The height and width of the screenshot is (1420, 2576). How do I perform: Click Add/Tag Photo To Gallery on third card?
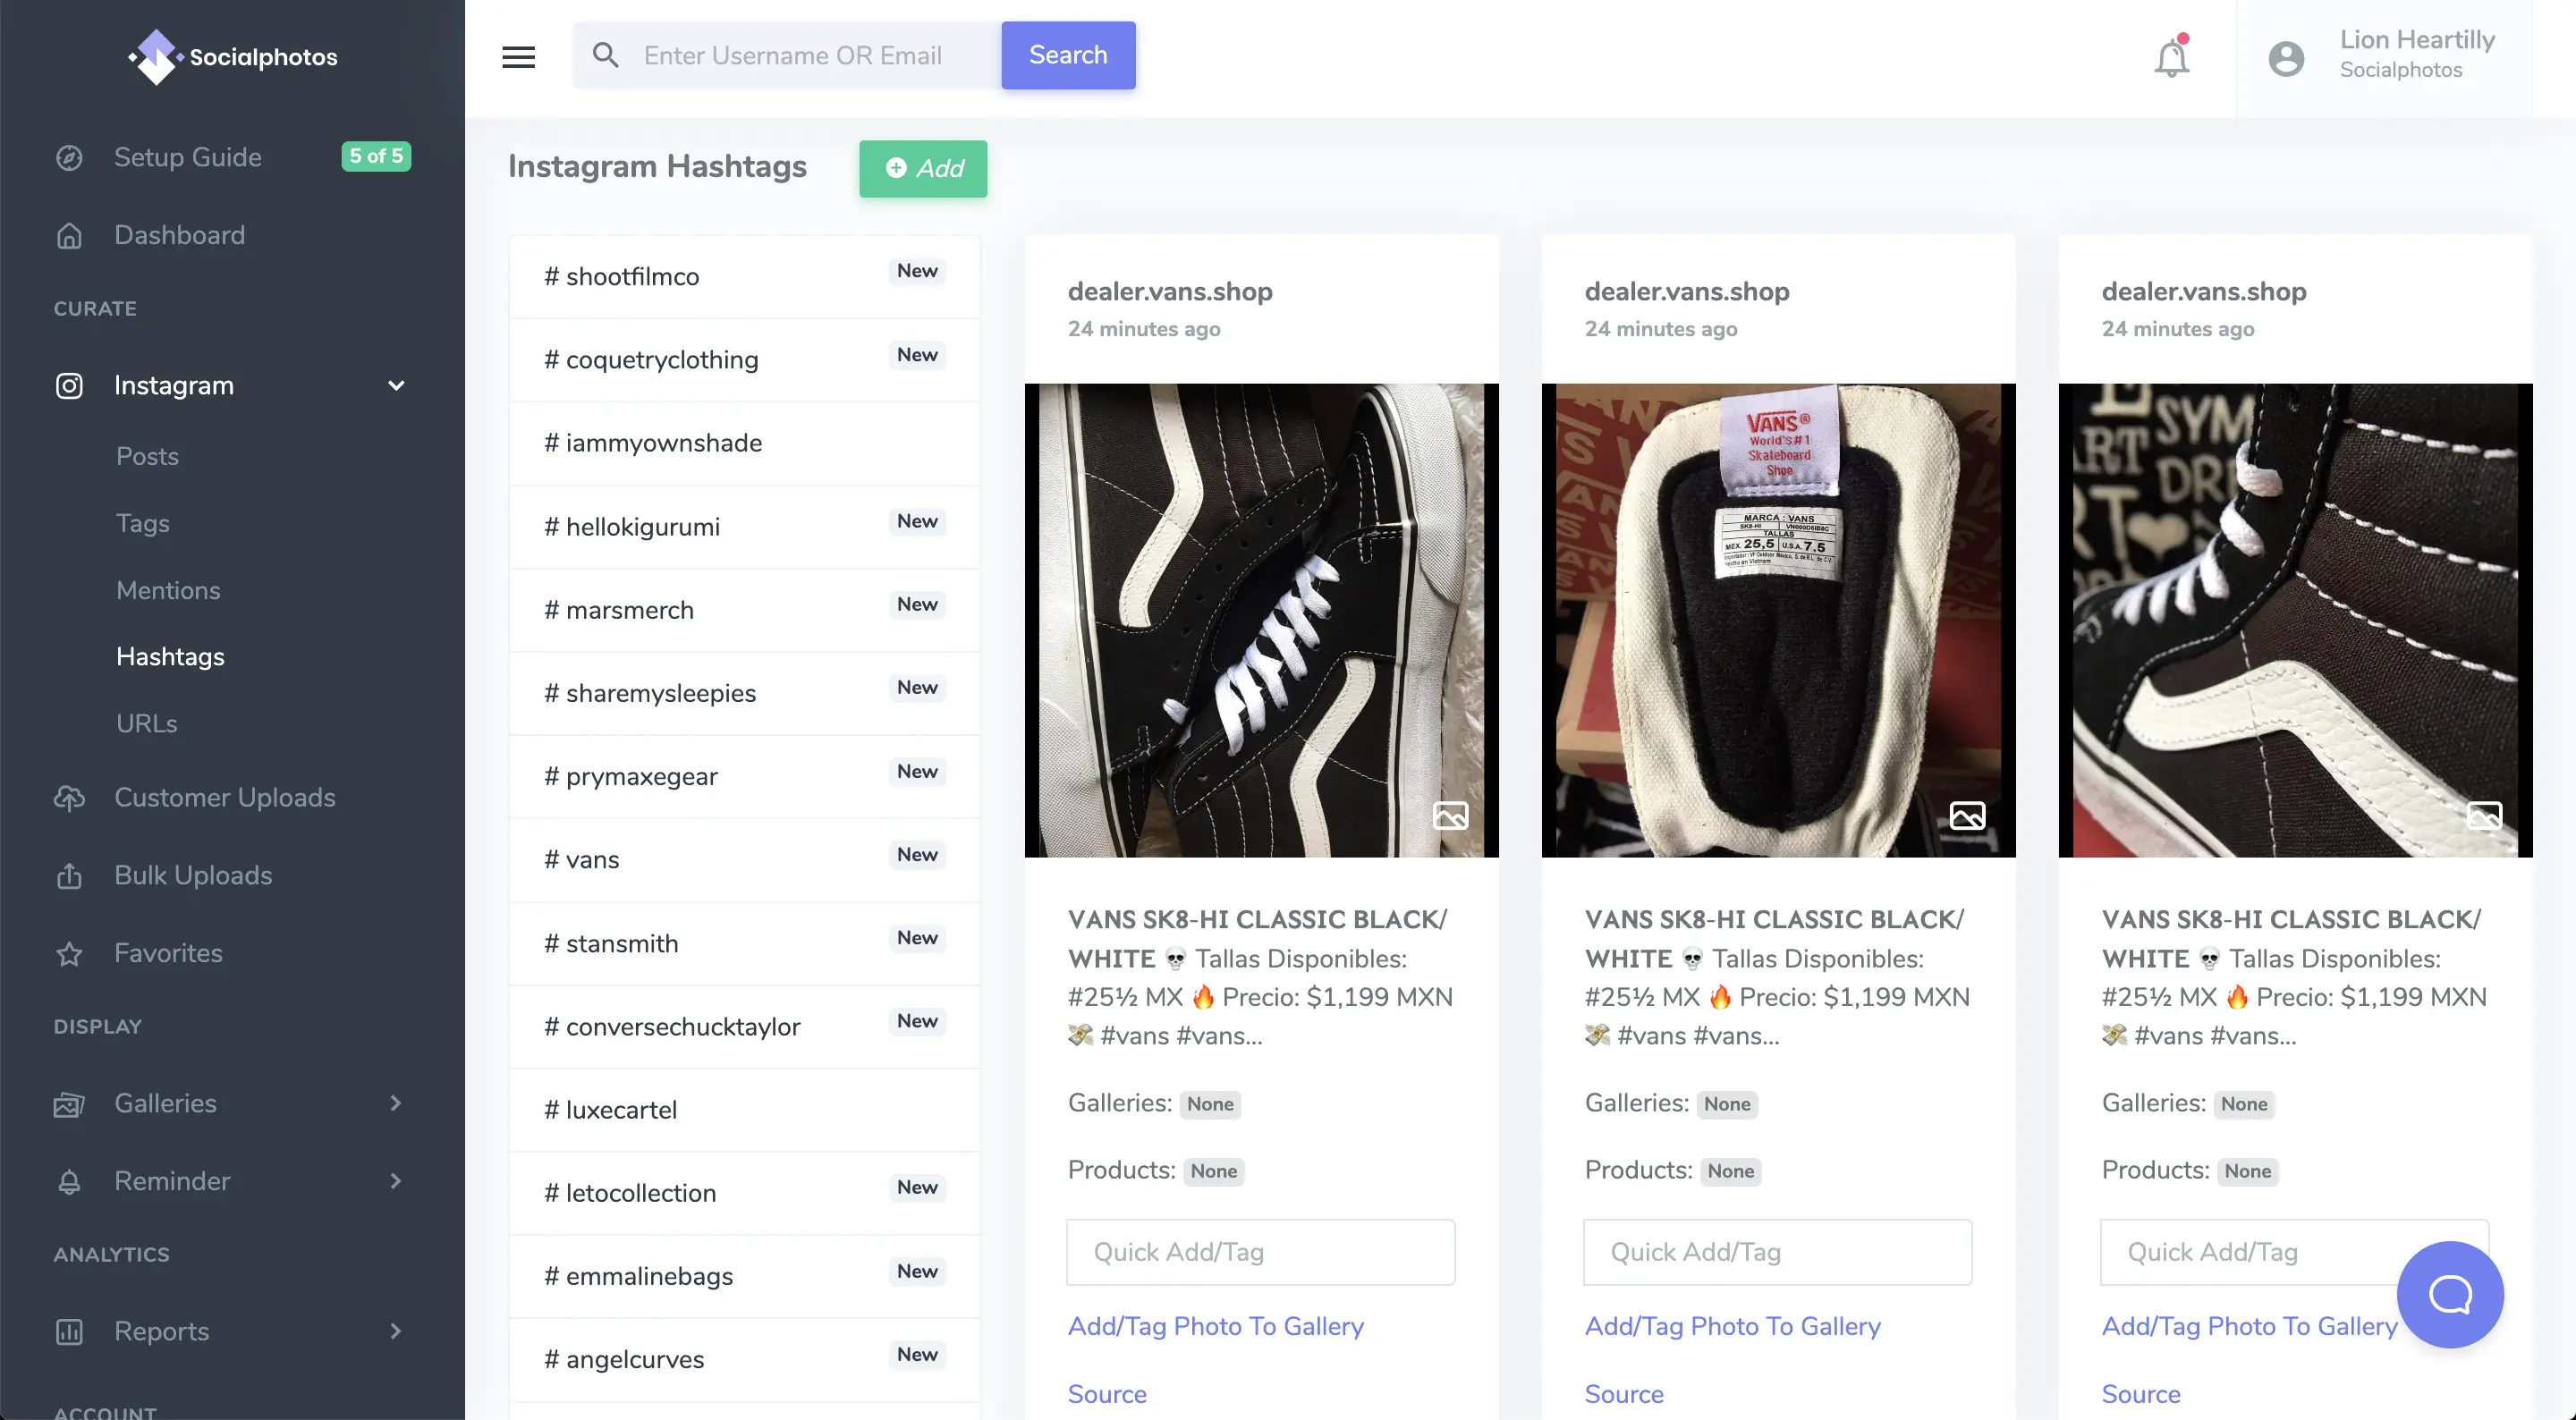(x=2250, y=1326)
